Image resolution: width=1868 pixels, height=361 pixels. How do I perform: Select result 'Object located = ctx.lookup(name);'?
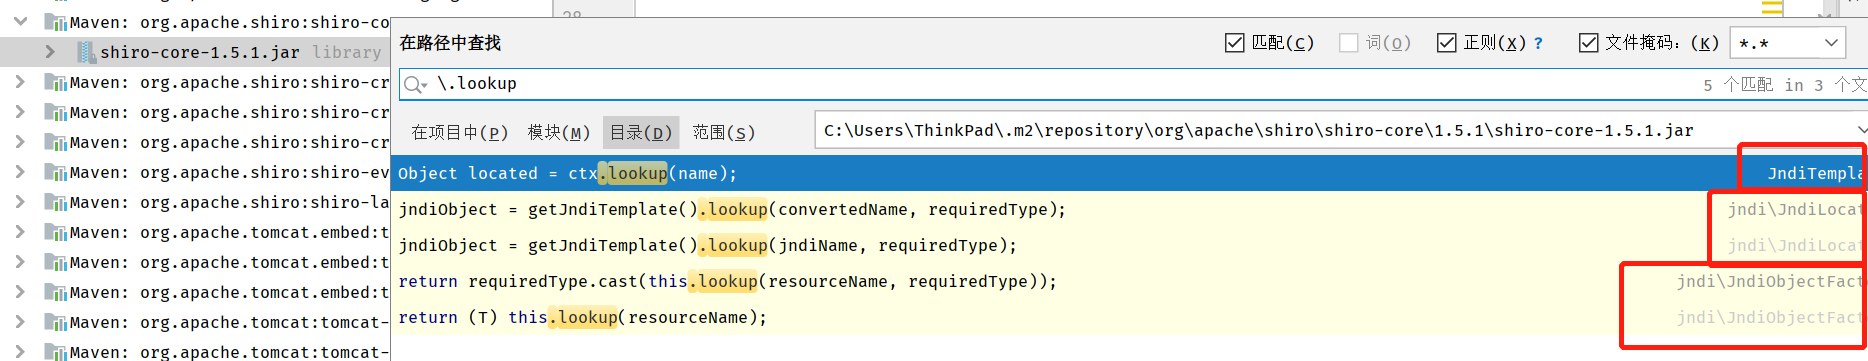[1128, 173]
